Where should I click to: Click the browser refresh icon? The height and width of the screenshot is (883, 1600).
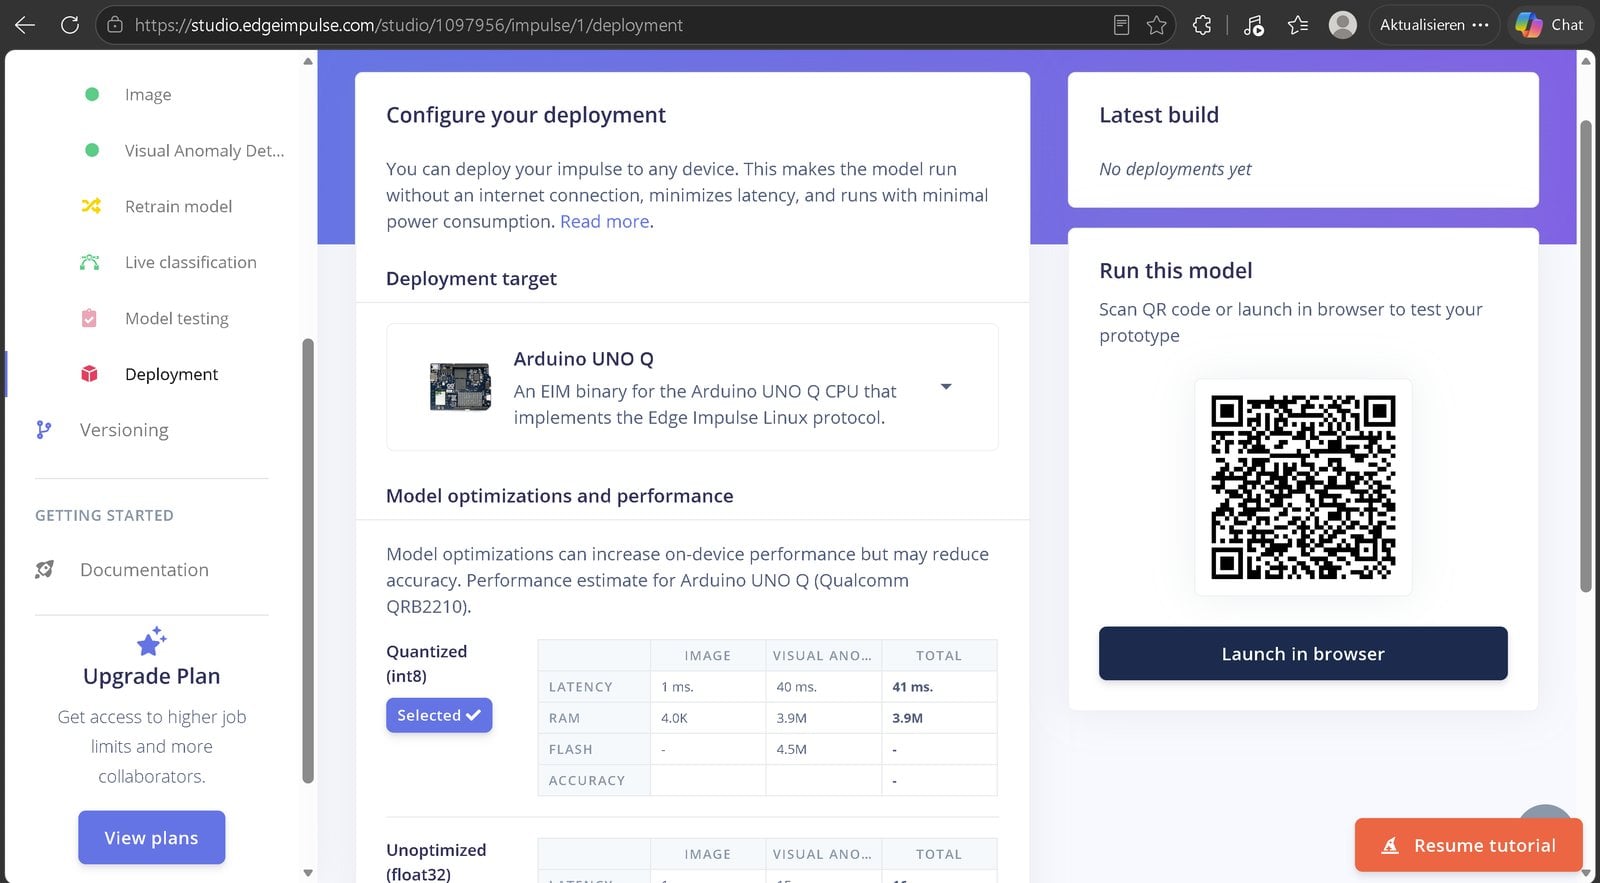tap(69, 25)
